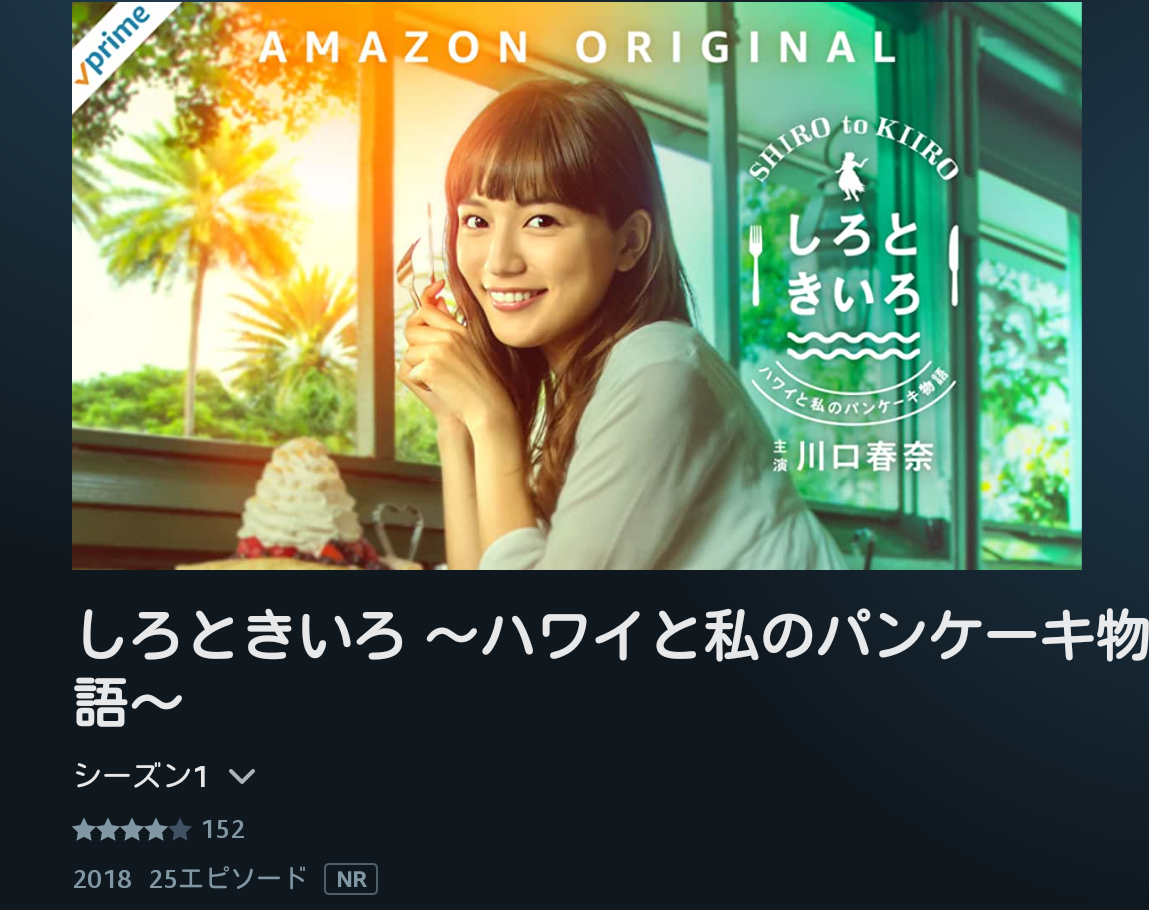Click the NR maturity rating badge

pos(351,878)
